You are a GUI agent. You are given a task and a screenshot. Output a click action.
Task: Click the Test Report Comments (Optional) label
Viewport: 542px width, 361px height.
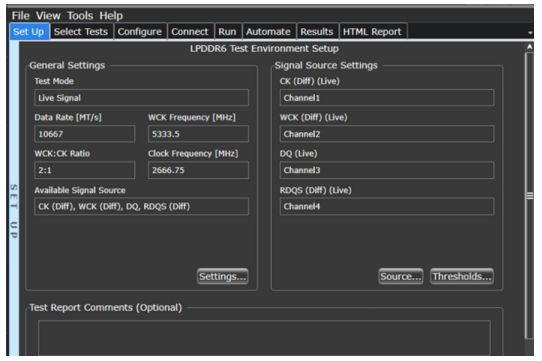105,307
